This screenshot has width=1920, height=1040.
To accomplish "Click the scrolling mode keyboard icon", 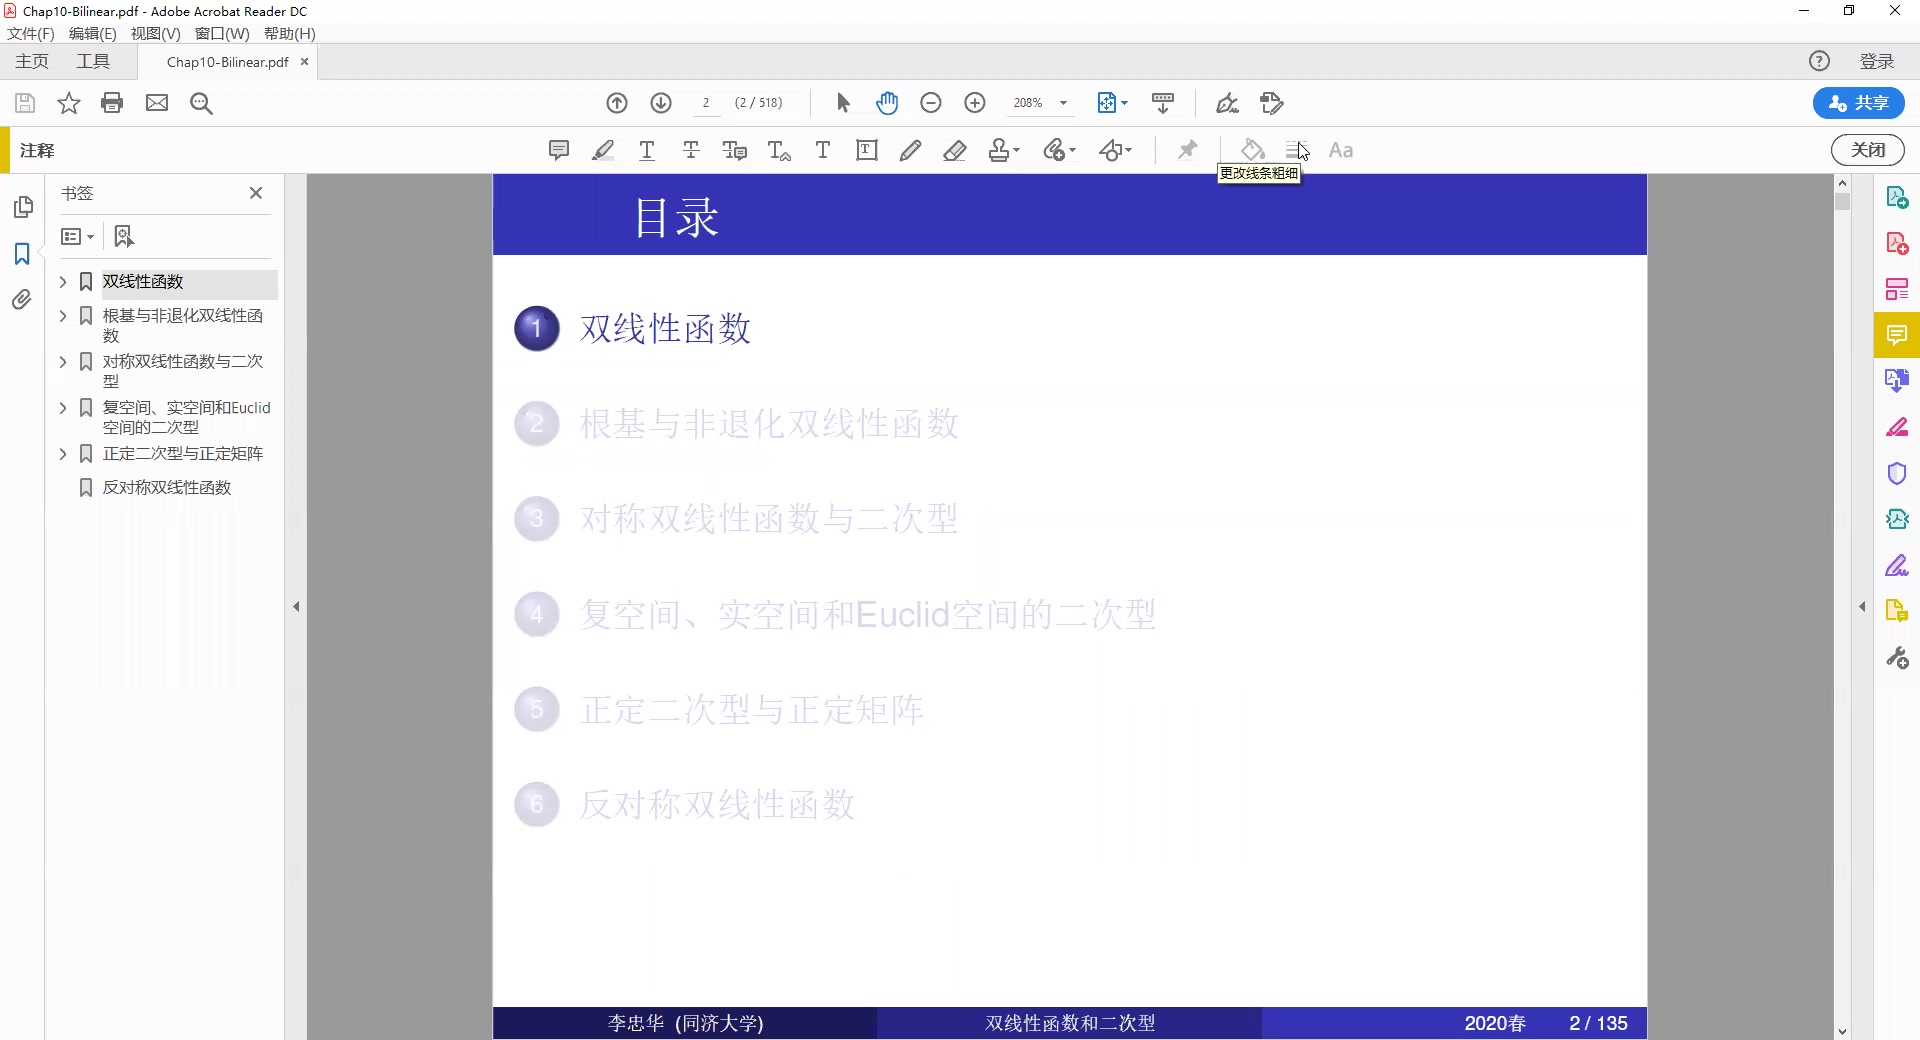I will tap(1163, 103).
